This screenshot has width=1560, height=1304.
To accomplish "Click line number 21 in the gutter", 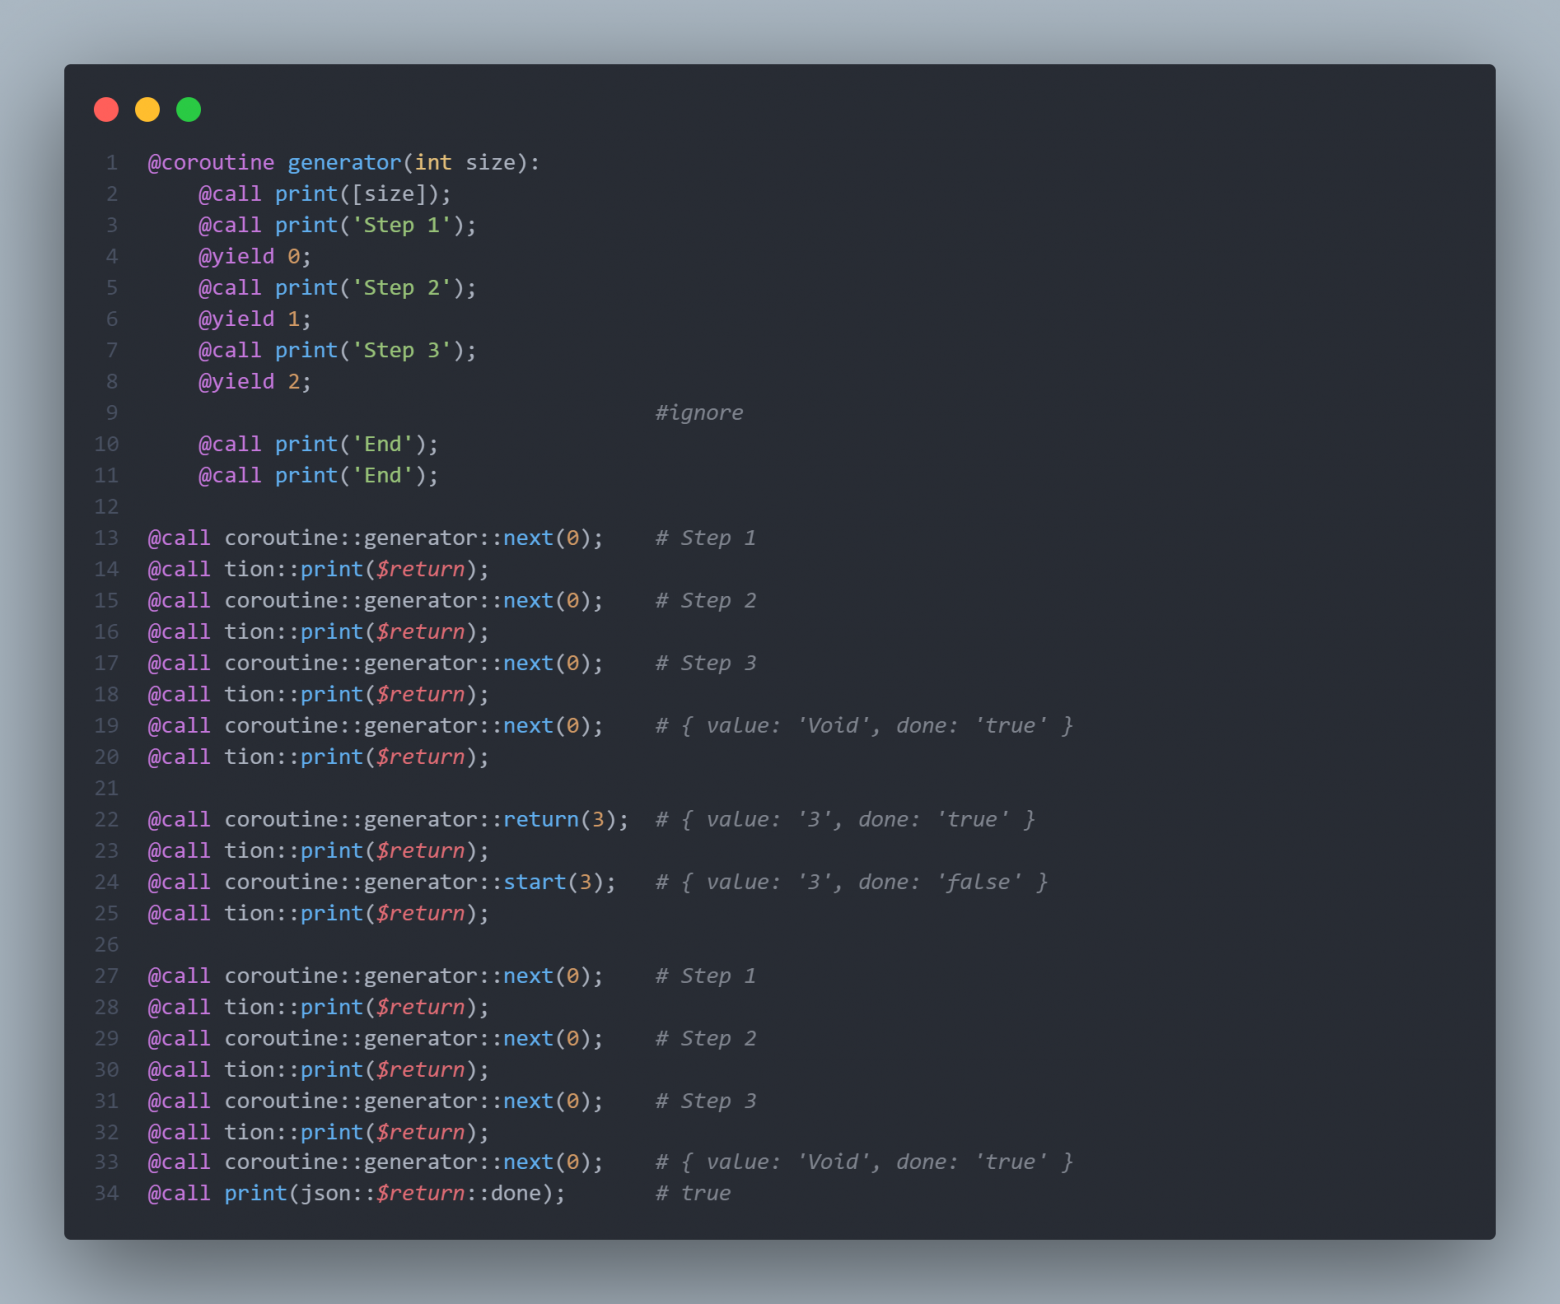I will (106, 788).
